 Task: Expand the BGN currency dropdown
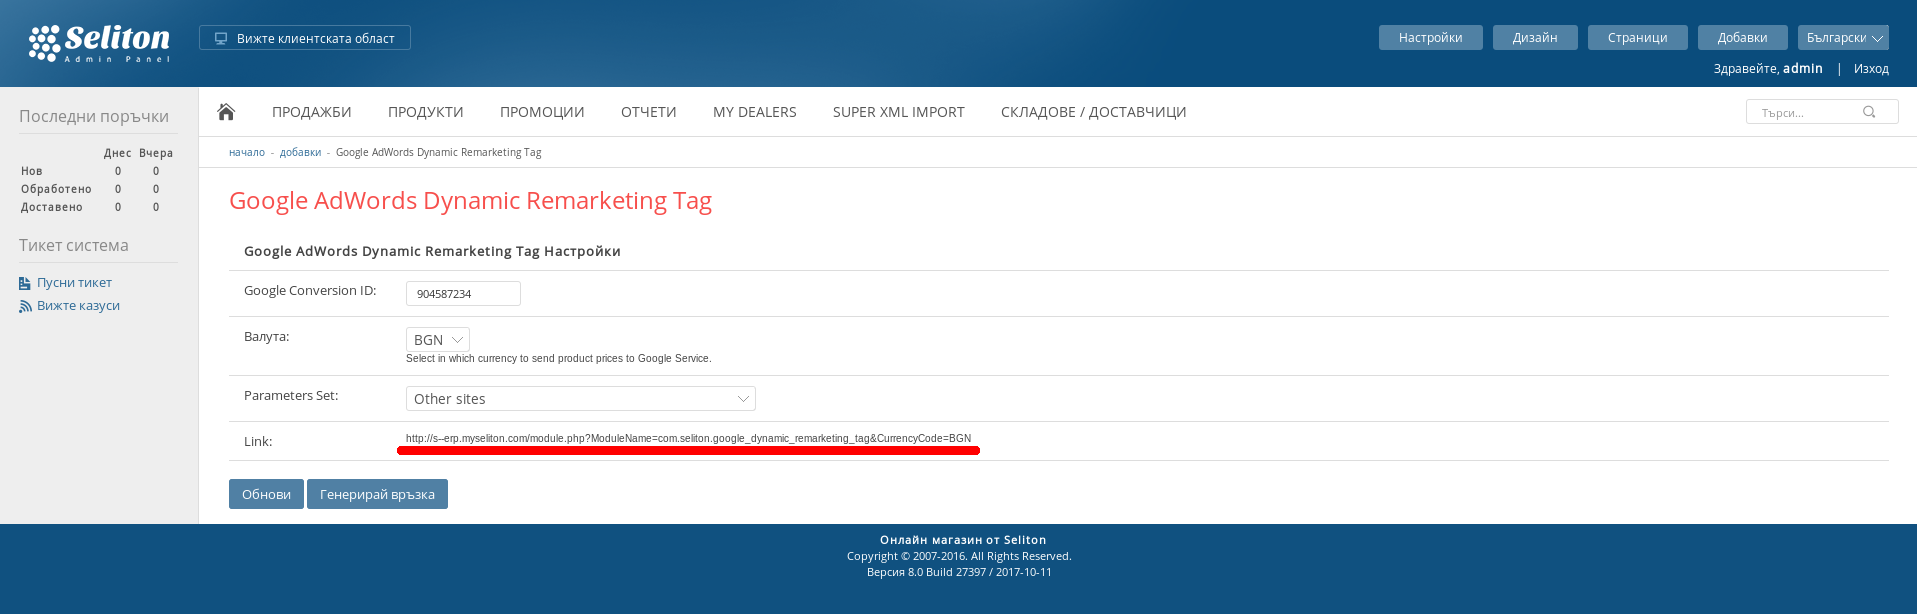[438, 340]
